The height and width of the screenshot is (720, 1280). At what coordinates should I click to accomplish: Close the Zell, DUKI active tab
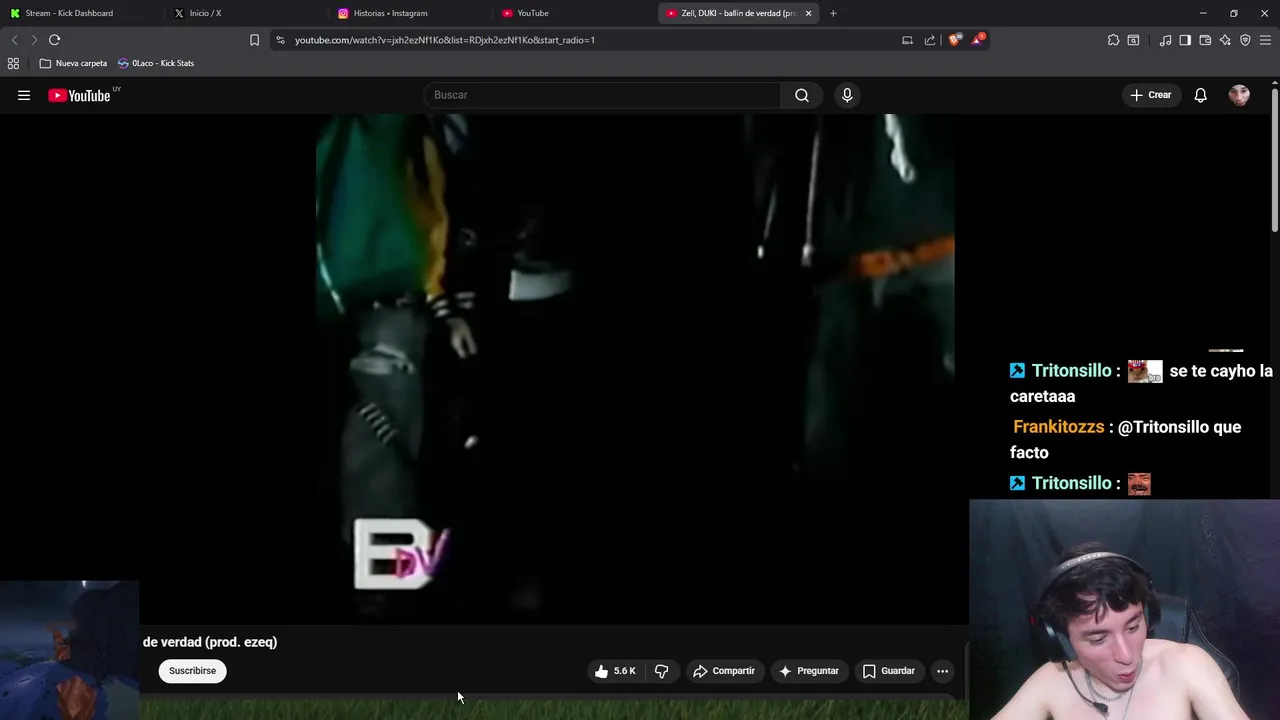pyautogui.click(x=808, y=13)
